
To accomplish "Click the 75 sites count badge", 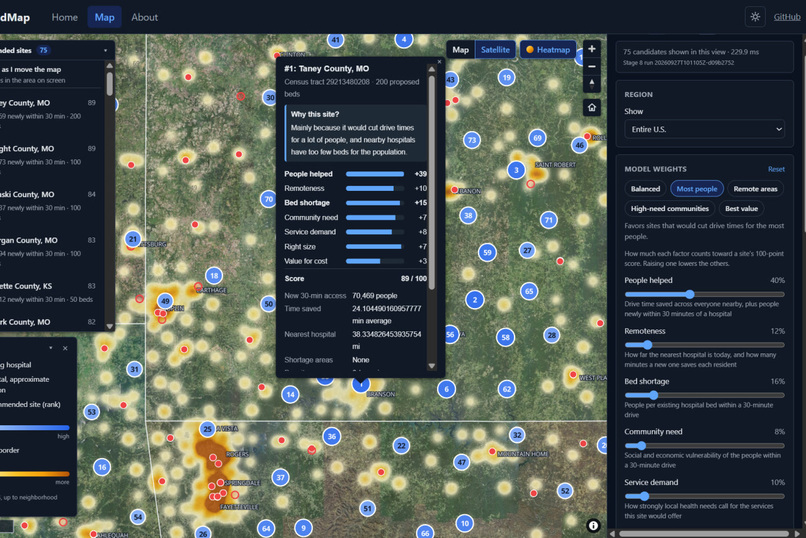I will [44, 50].
